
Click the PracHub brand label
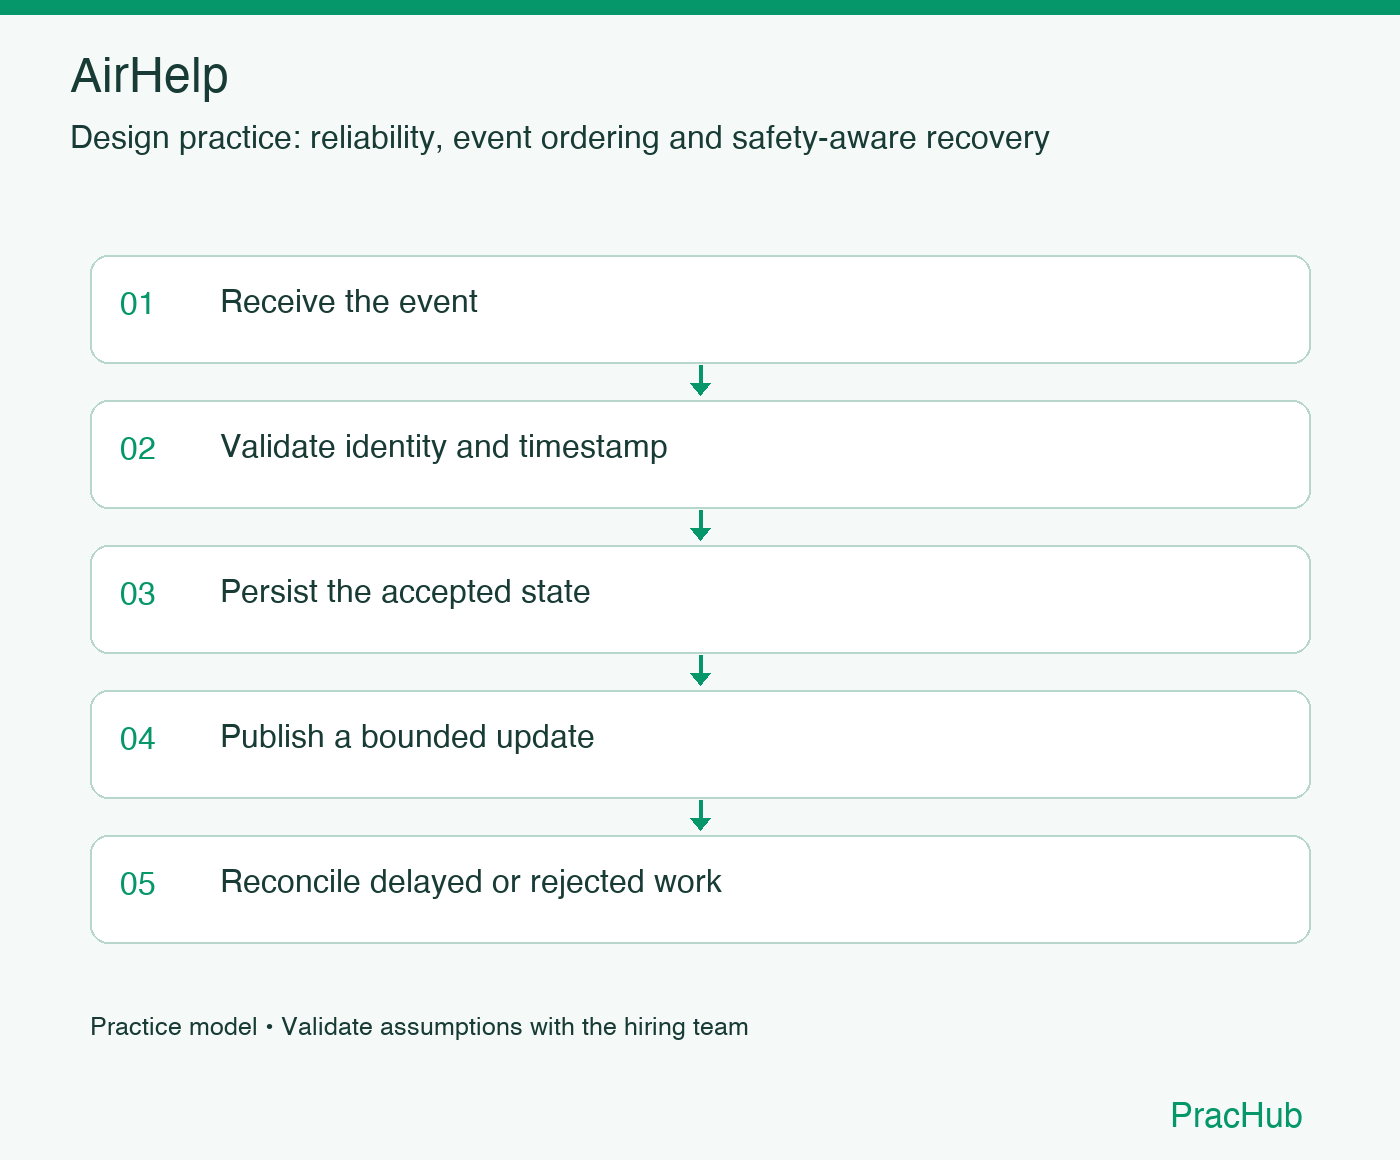point(1236,1115)
